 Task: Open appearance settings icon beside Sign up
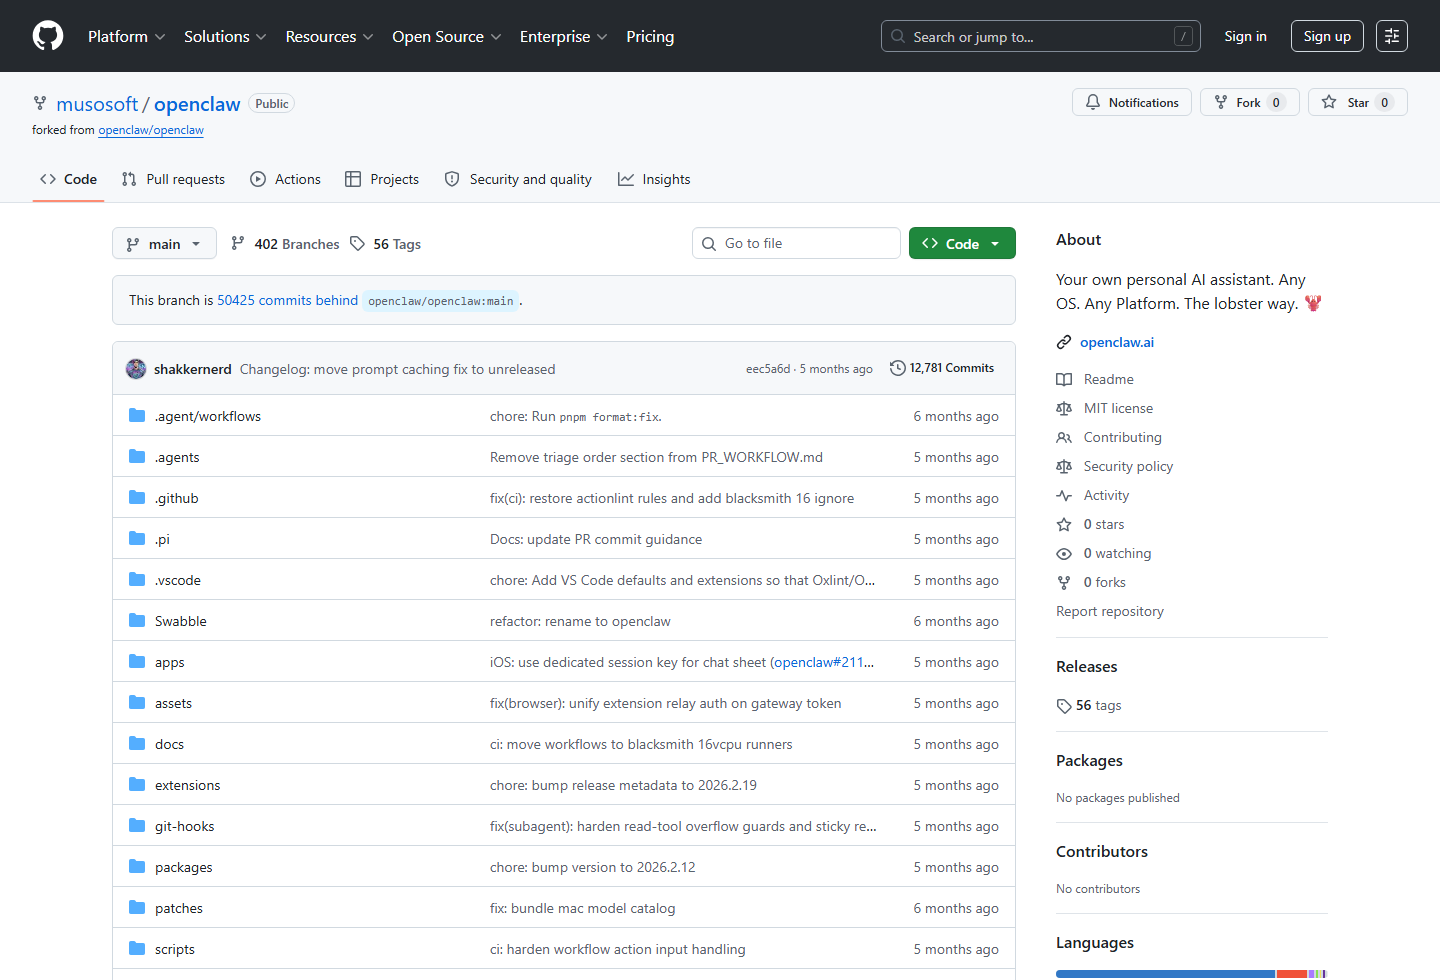[x=1392, y=36]
